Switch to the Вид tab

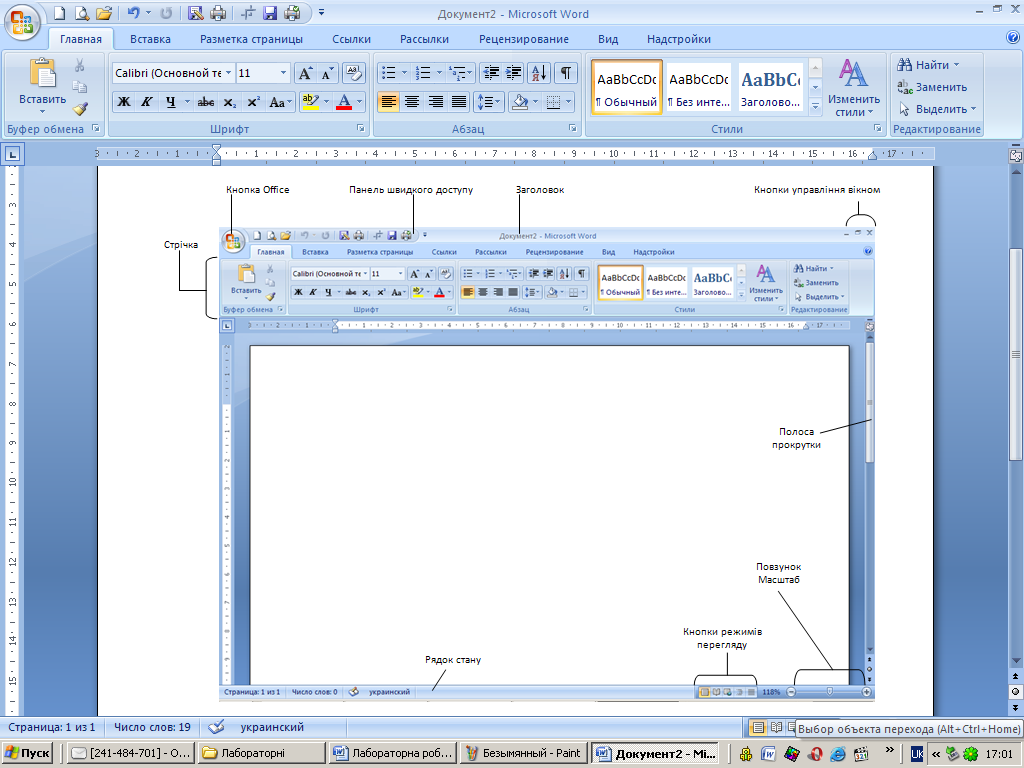click(608, 39)
